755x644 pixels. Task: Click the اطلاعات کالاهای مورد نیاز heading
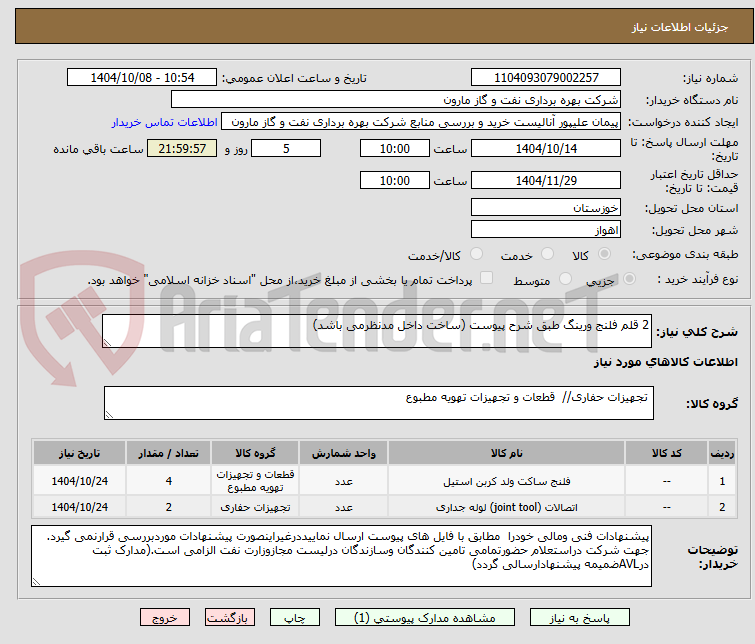(665, 362)
